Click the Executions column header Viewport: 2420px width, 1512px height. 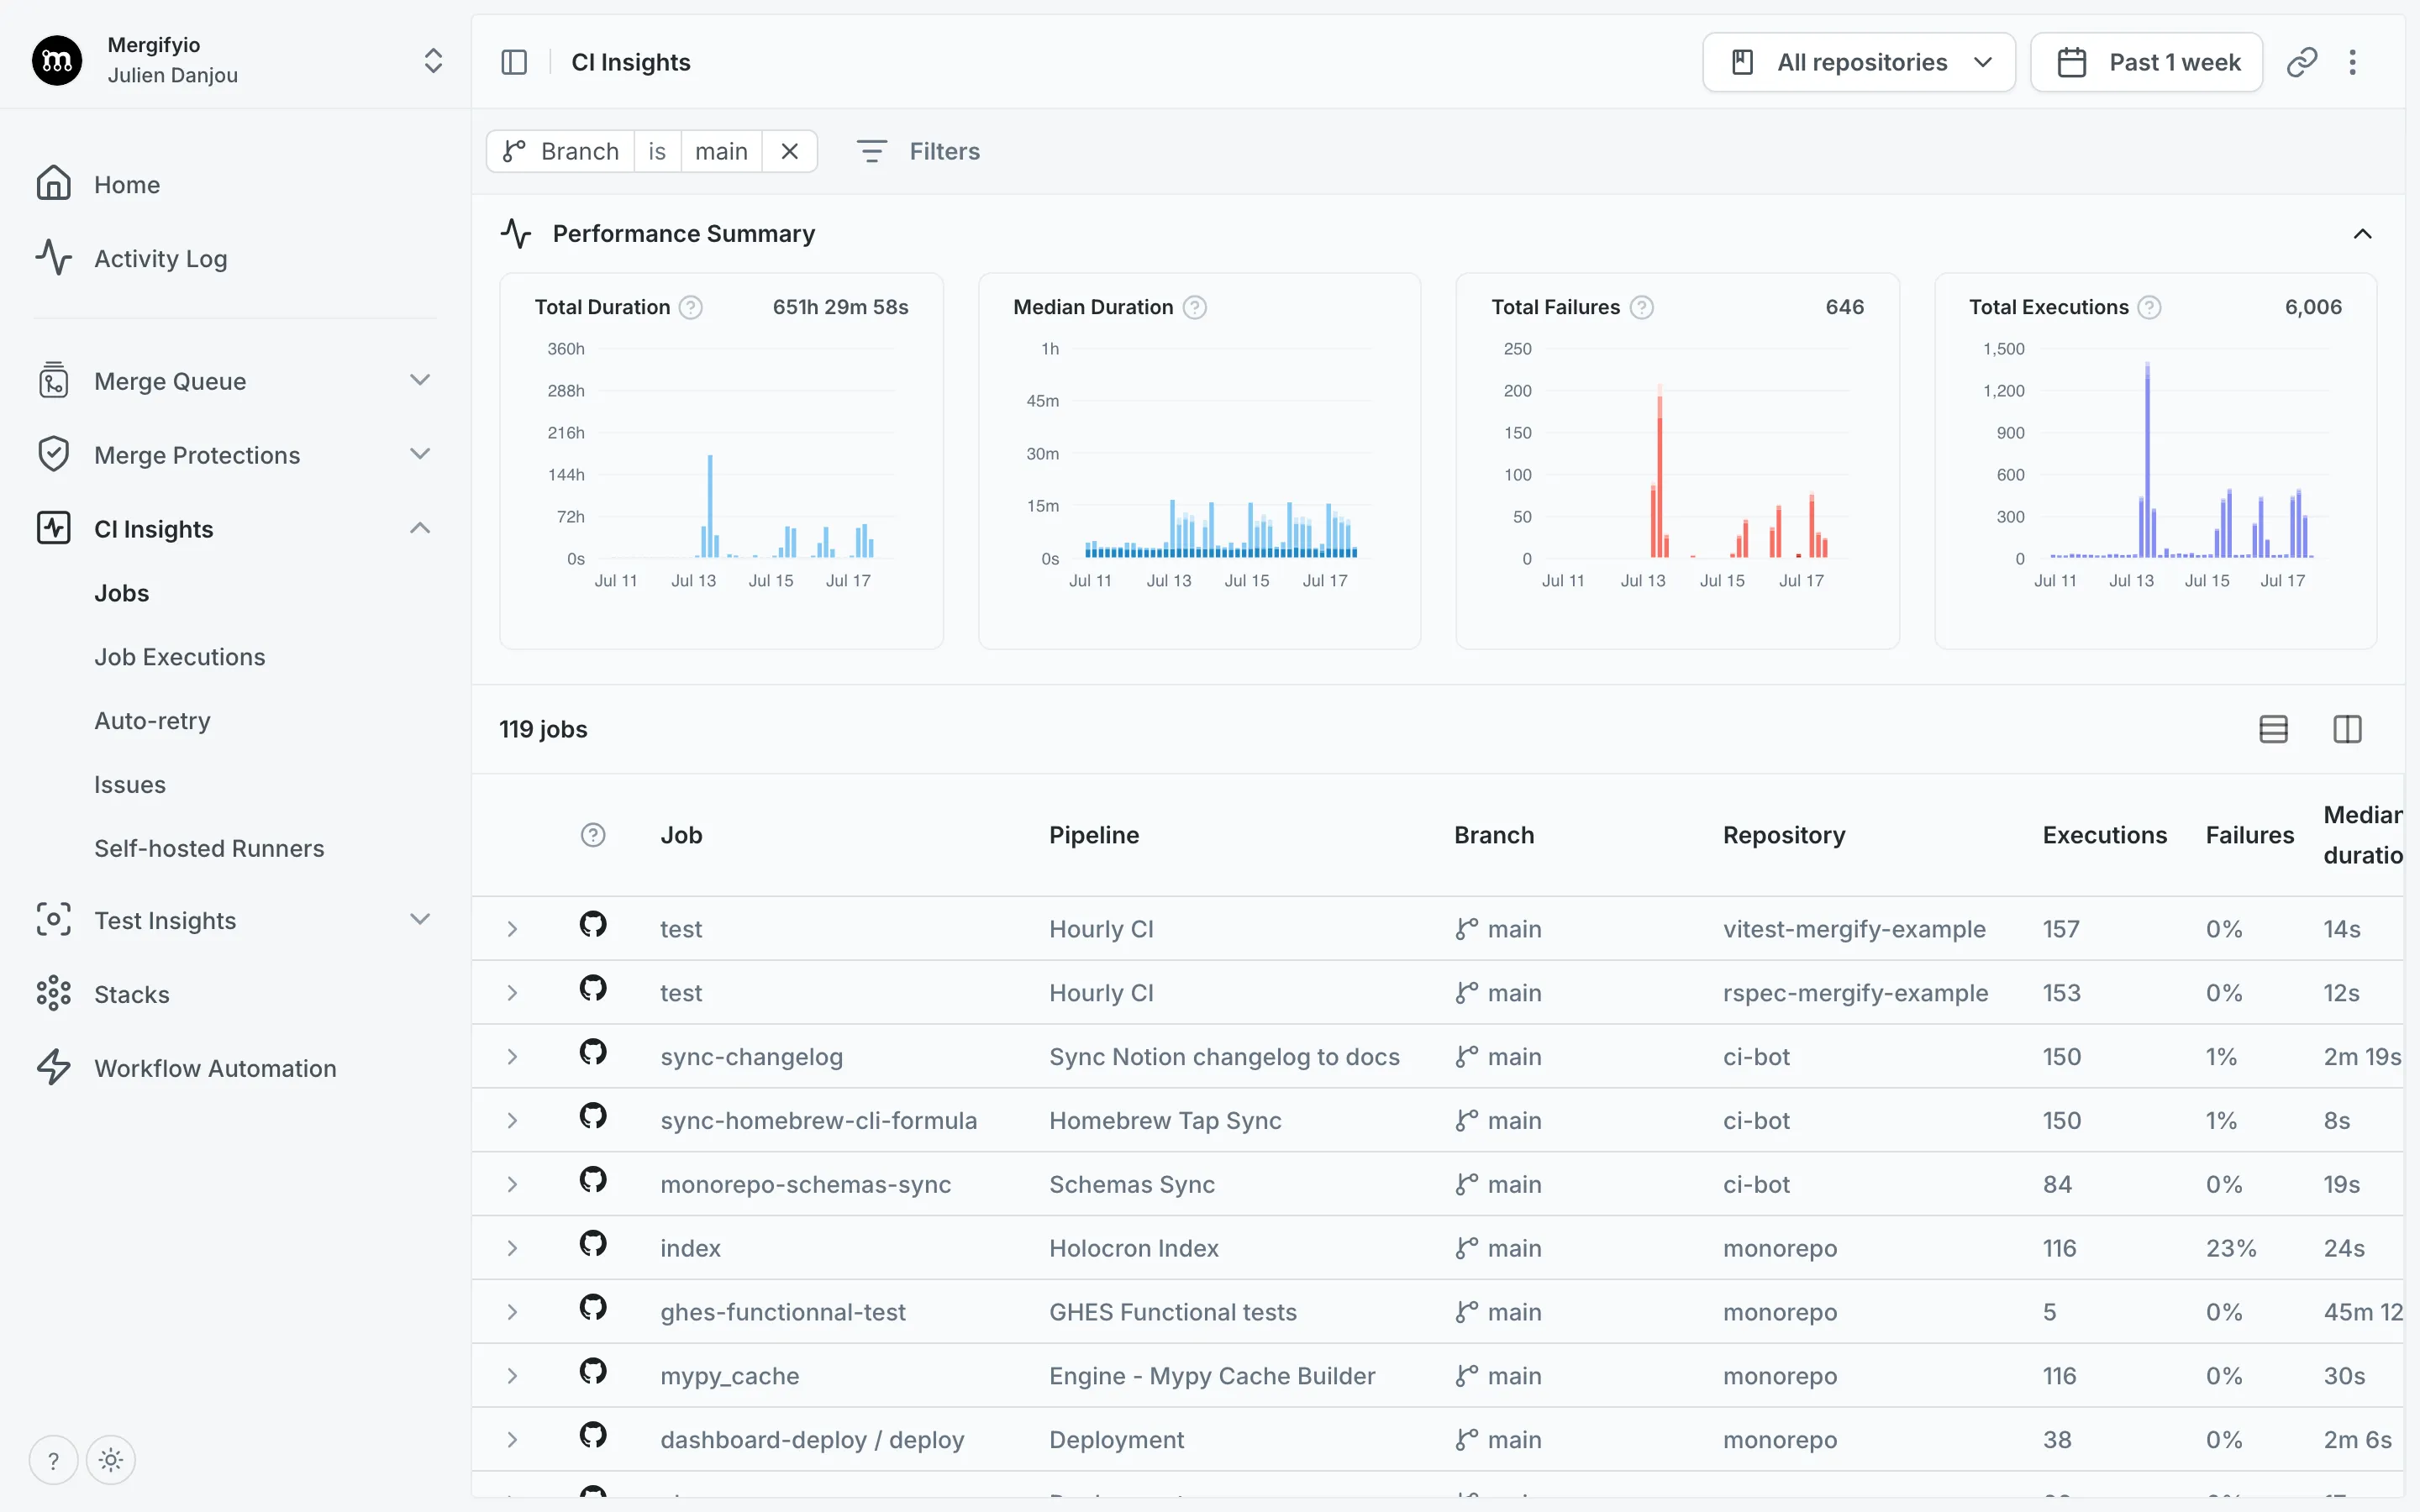[x=2104, y=835]
